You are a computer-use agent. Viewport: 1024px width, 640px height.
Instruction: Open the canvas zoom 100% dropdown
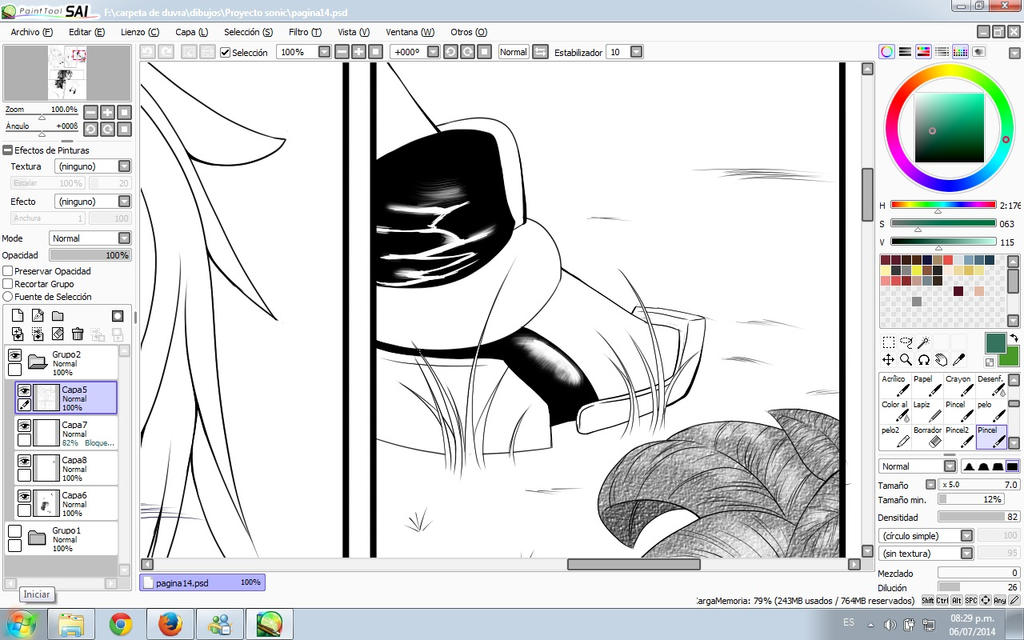(x=324, y=52)
